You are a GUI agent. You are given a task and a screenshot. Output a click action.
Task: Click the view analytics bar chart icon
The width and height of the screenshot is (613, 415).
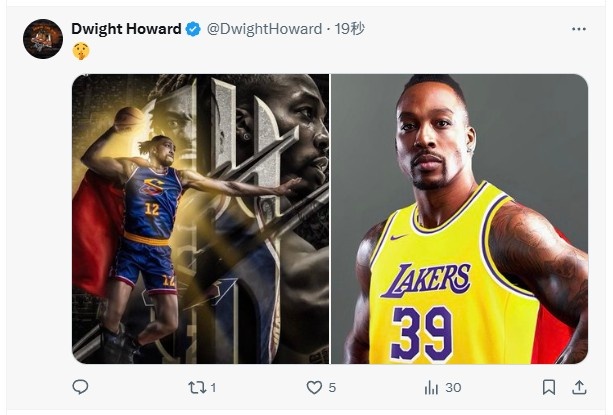(432, 387)
